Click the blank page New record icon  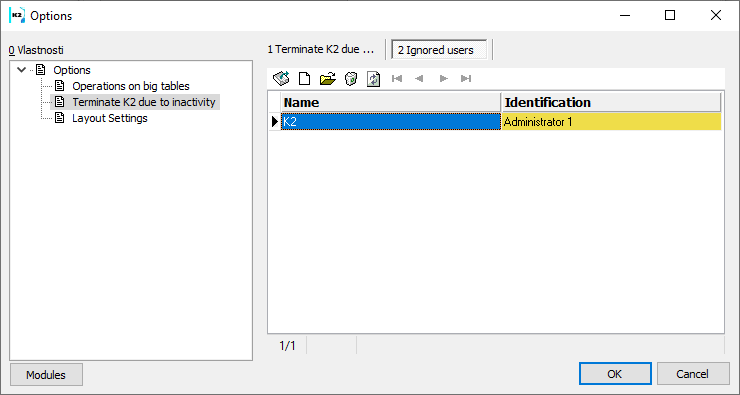click(304, 78)
